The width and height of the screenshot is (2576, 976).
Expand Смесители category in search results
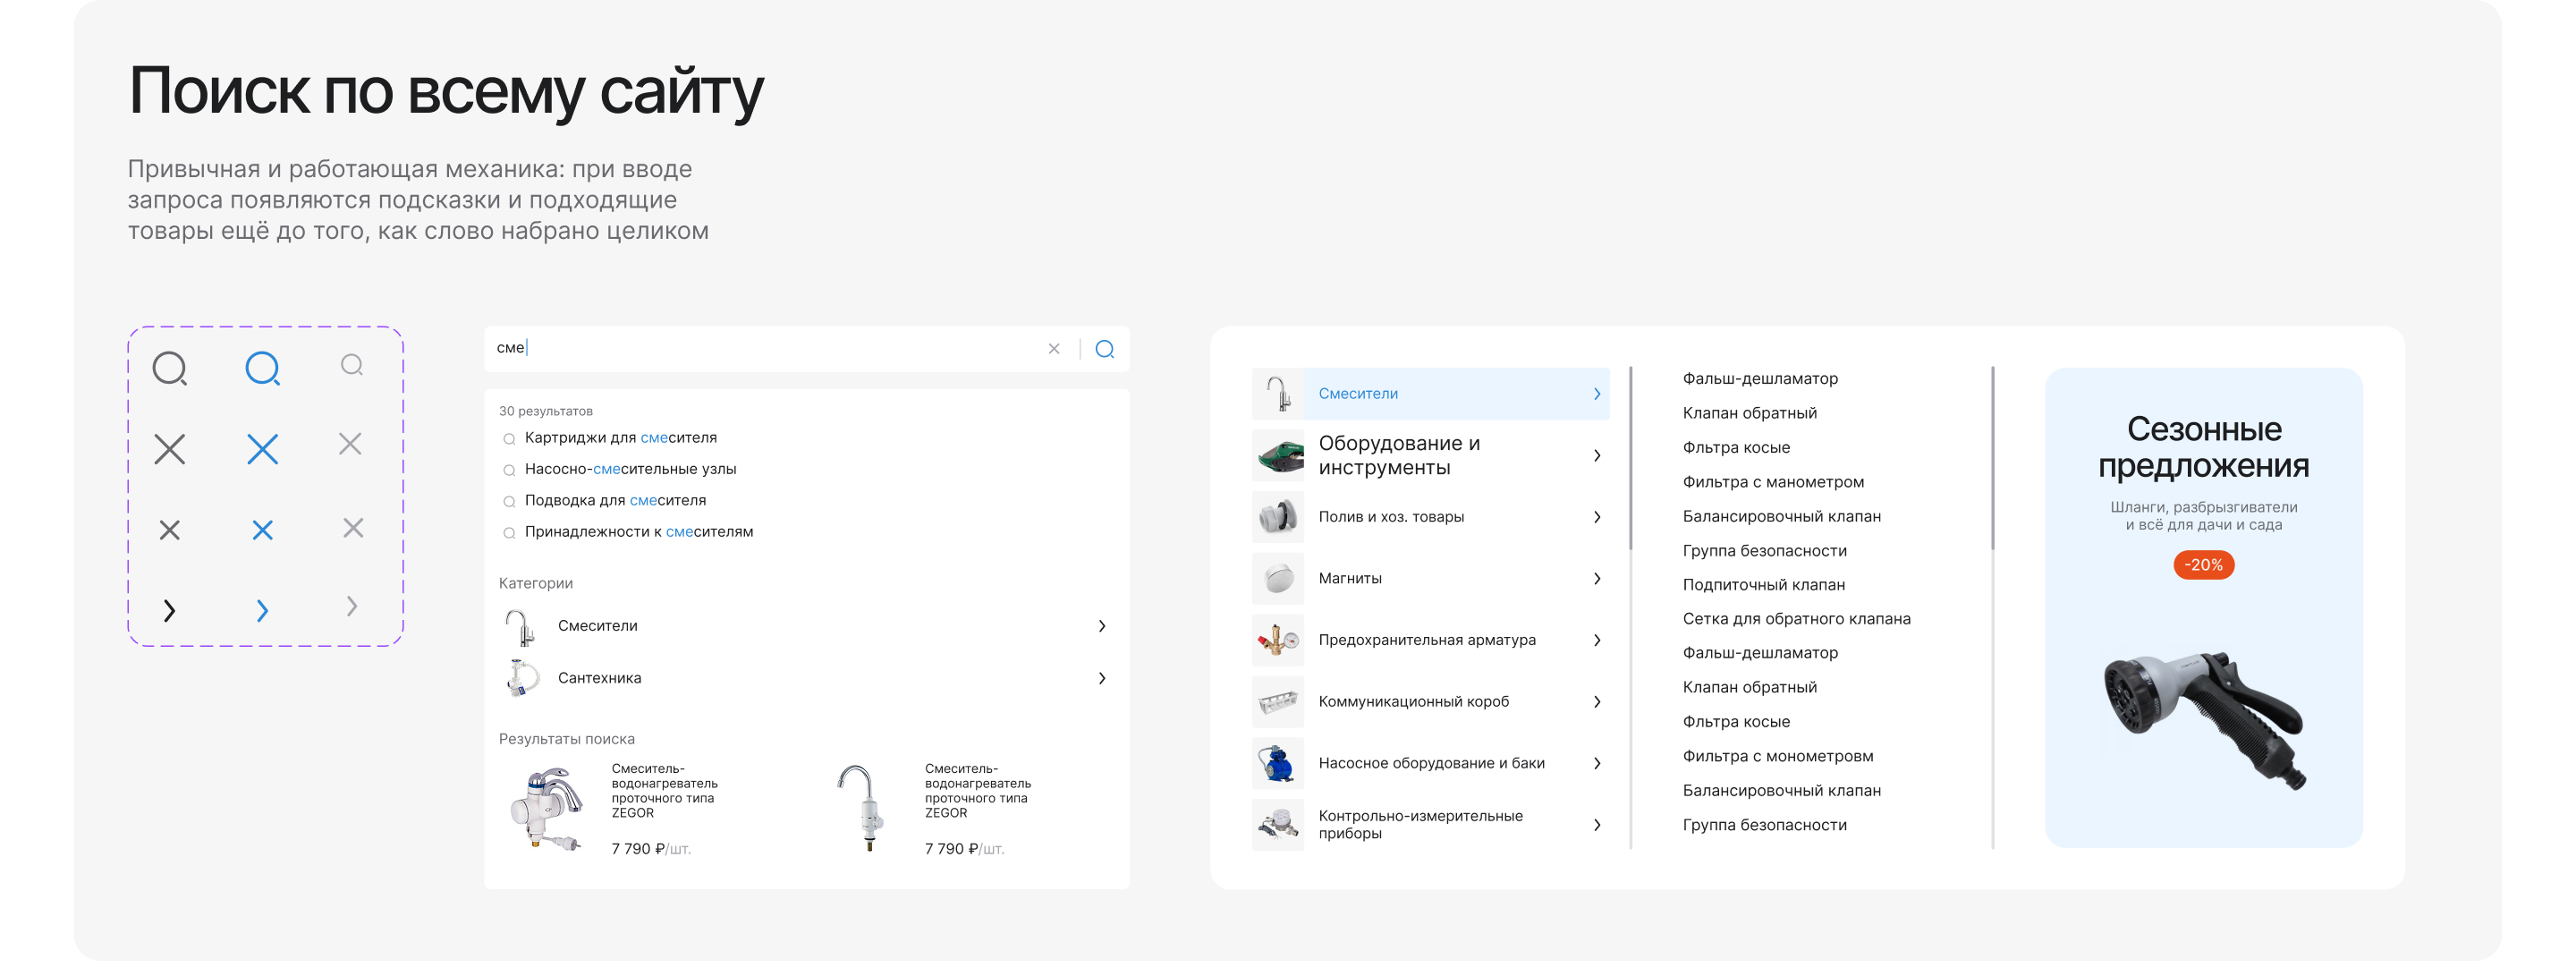coord(1101,626)
